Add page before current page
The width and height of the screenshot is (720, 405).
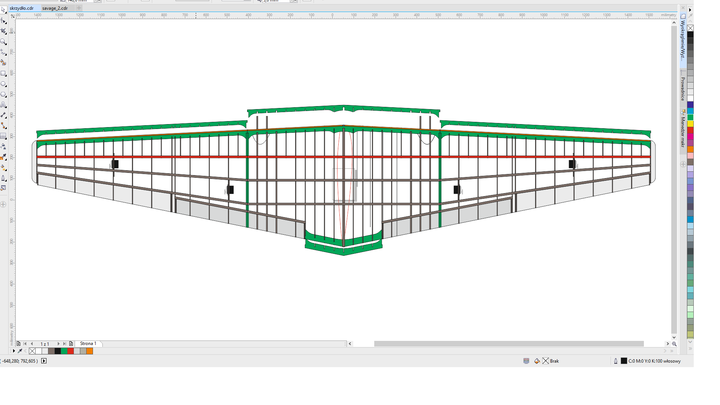[18, 343]
